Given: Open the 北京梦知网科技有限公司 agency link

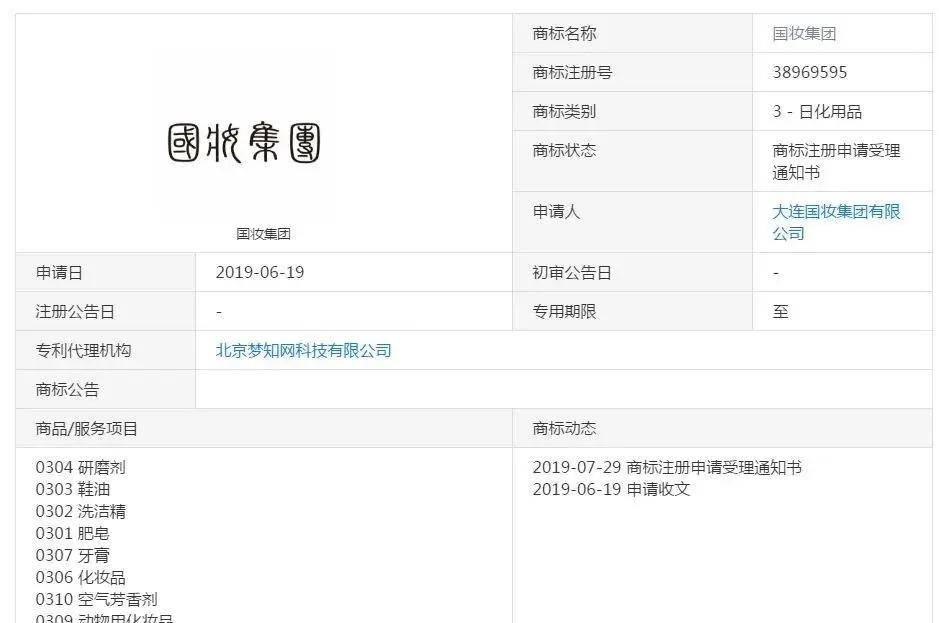Looking at the screenshot, I should 301,350.
